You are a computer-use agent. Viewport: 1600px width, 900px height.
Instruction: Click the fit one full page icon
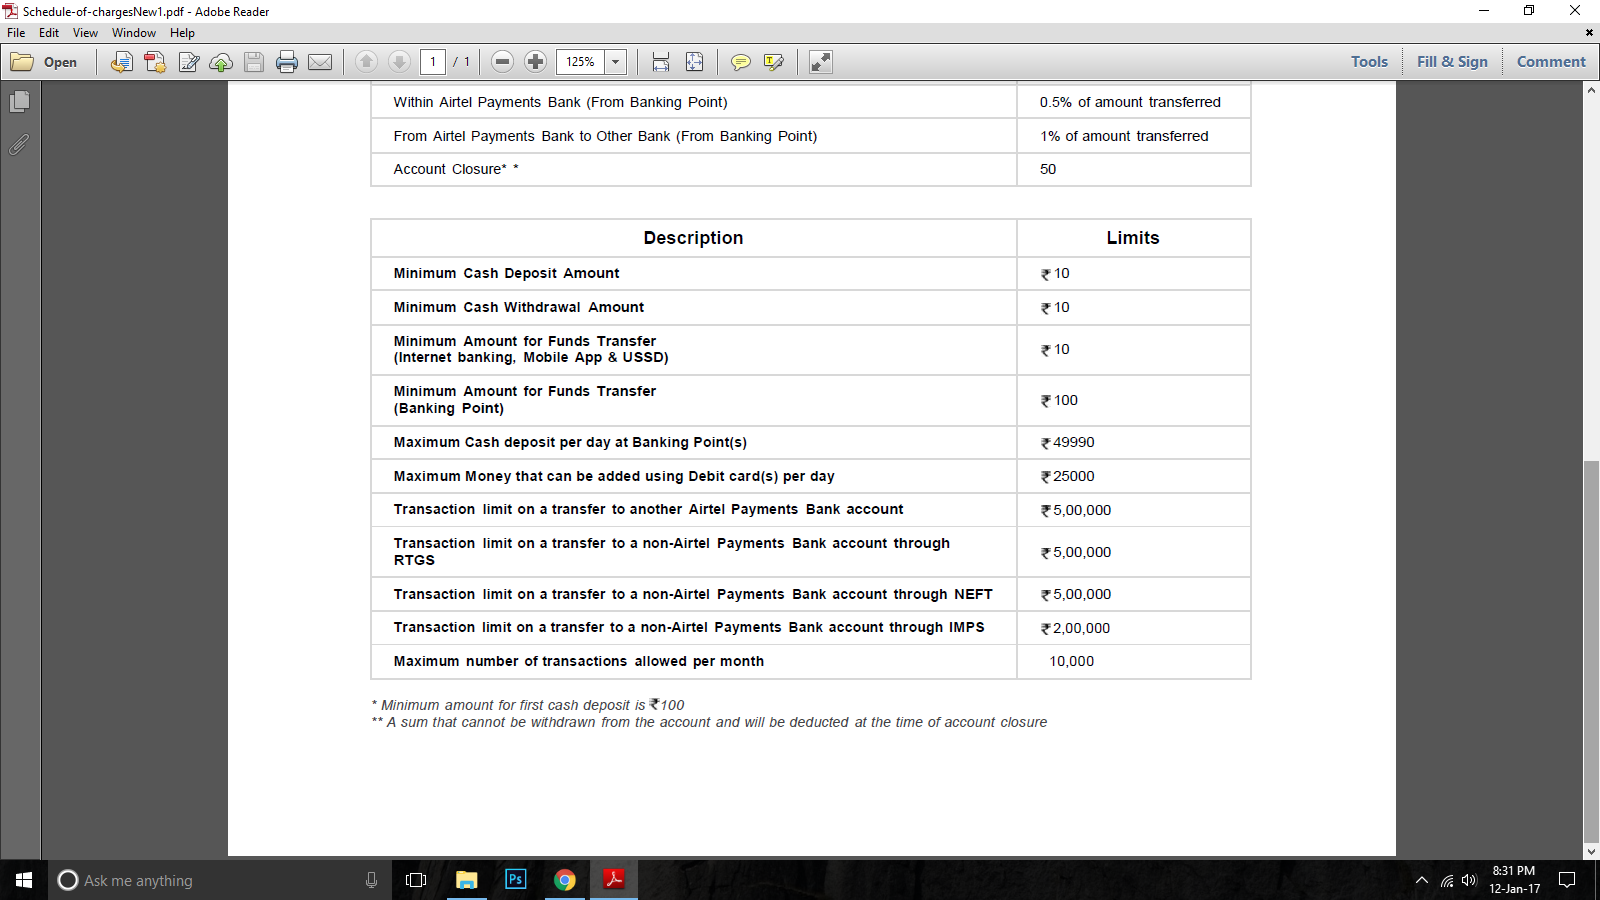click(x=694, y=62)
